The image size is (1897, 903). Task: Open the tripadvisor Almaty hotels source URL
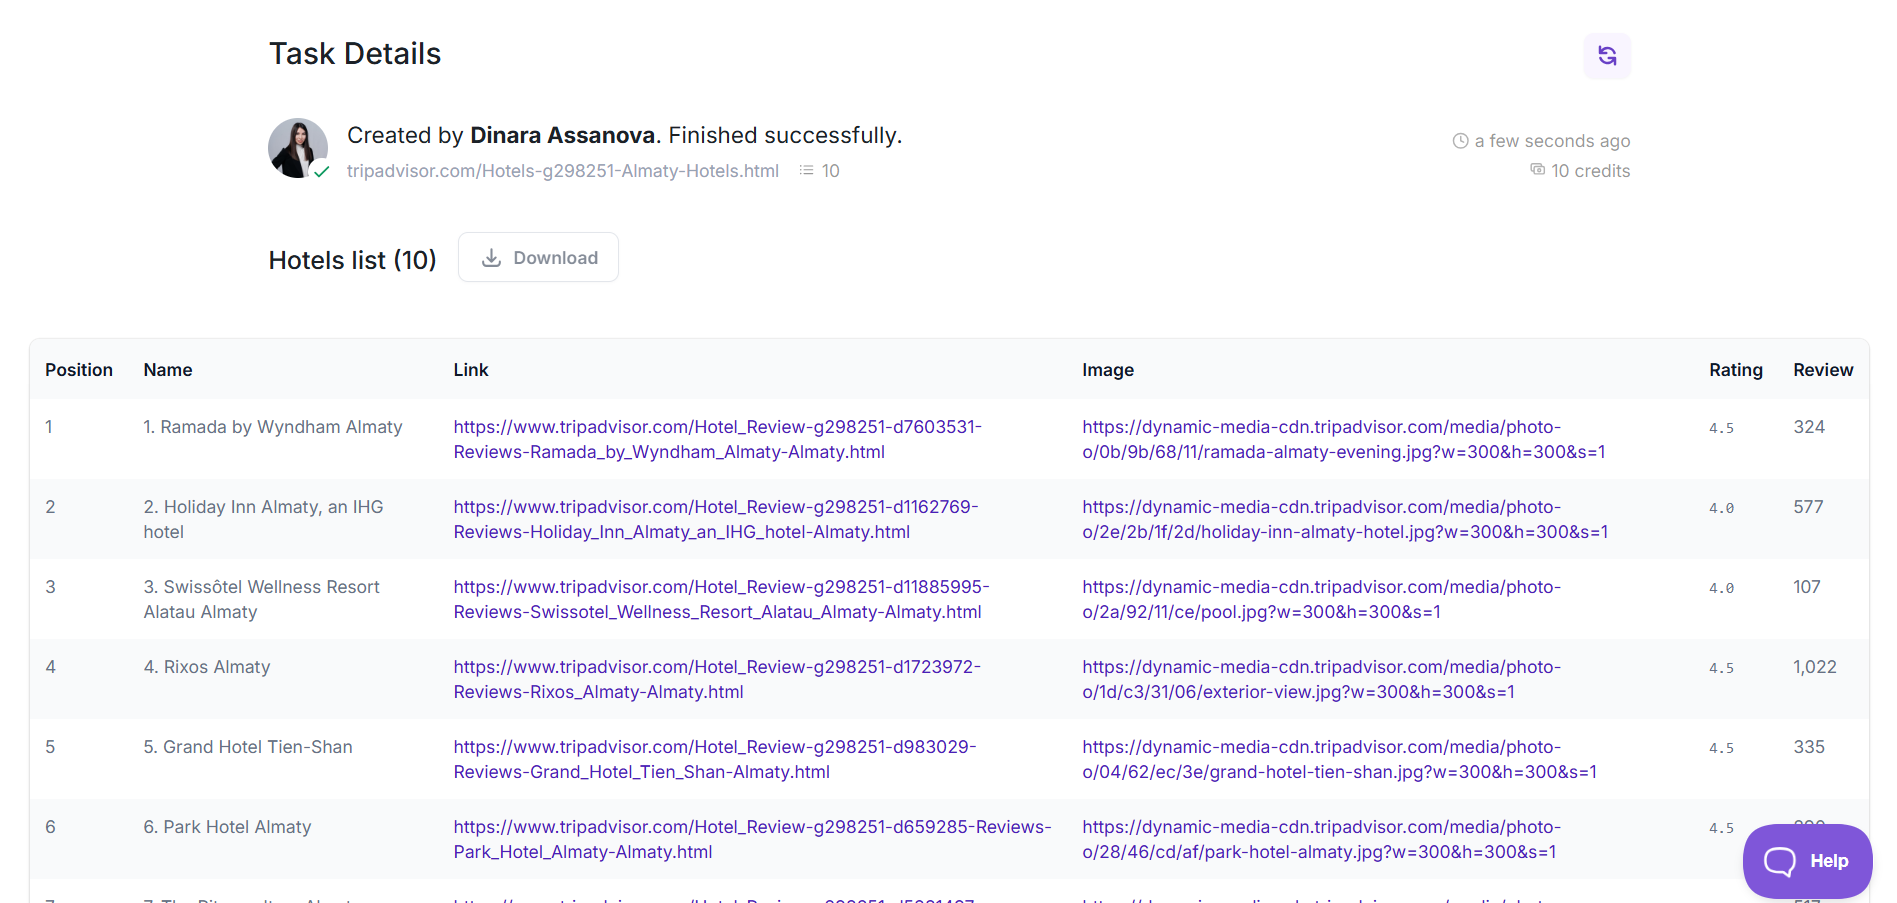[562, 171]
